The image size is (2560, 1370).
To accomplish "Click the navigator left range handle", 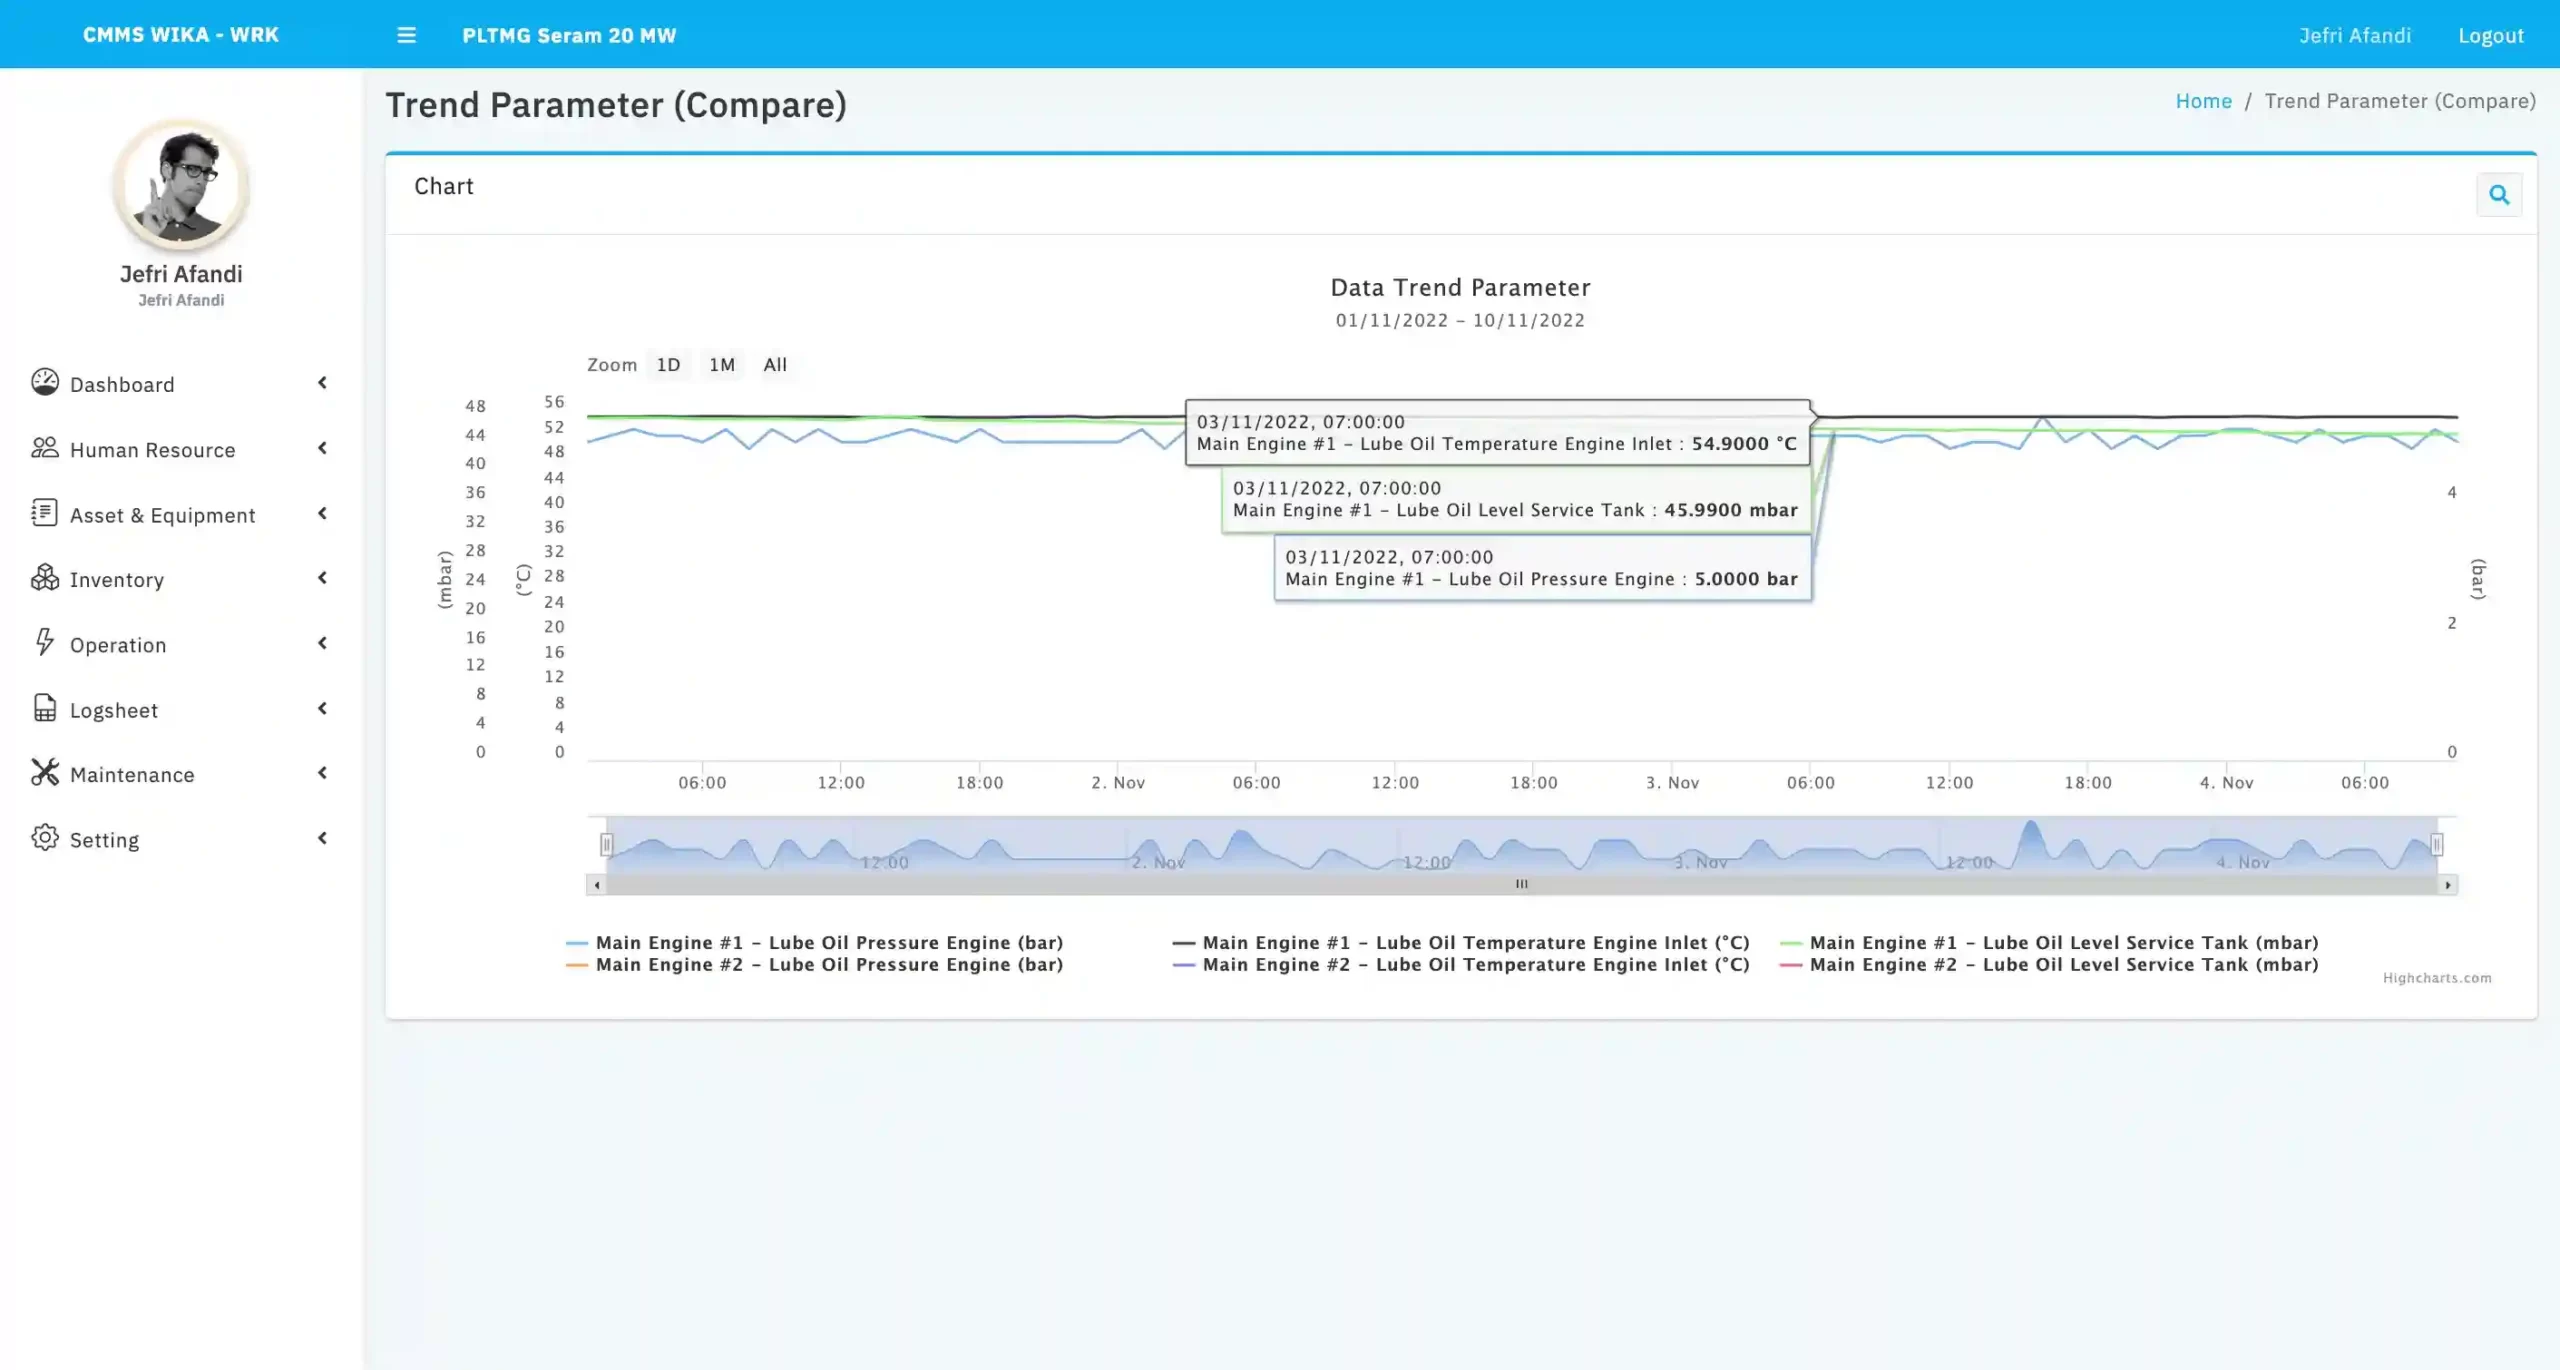I will [606, 845].
